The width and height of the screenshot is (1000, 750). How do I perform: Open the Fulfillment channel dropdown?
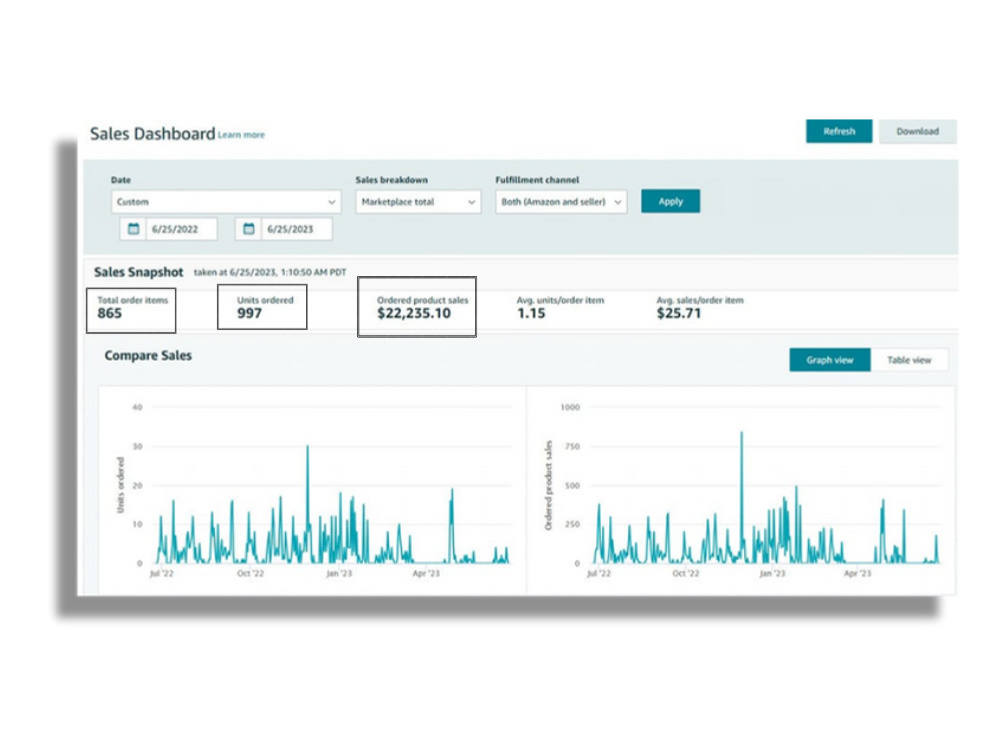click(561, 202)
